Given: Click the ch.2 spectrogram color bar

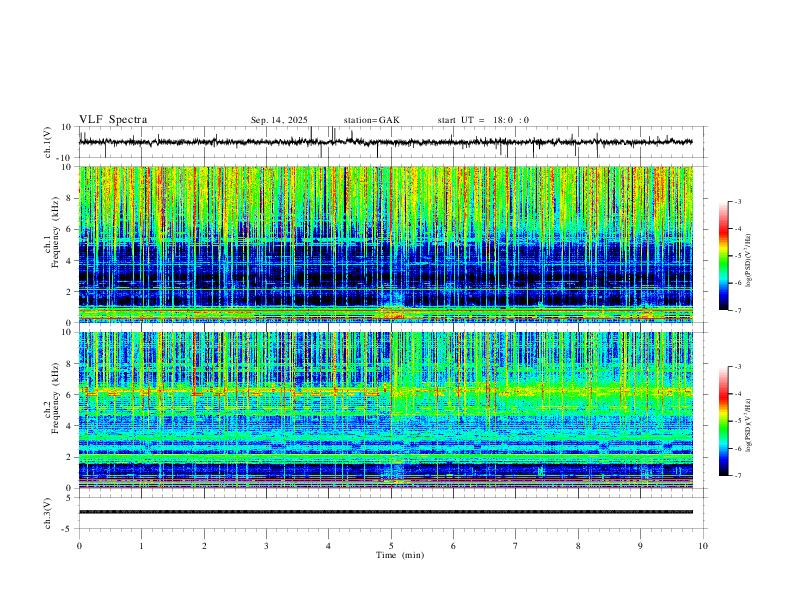Looking at the screenshot, I should 724,421.
